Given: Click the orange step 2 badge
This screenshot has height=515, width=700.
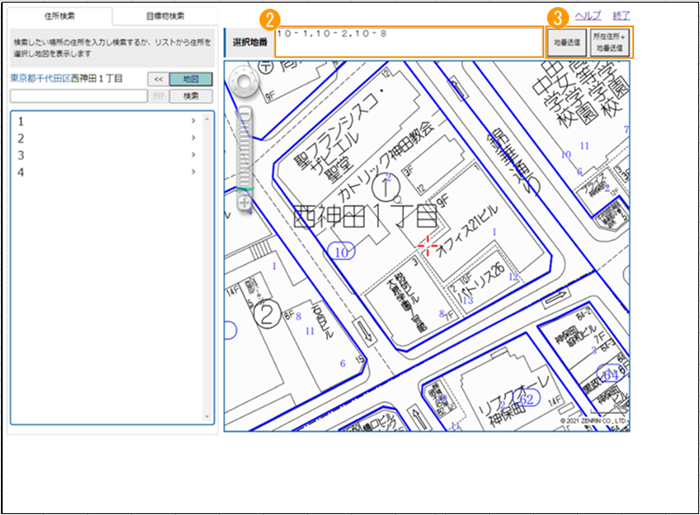Looking at the screenshot, I should click(x=267, y=18).
